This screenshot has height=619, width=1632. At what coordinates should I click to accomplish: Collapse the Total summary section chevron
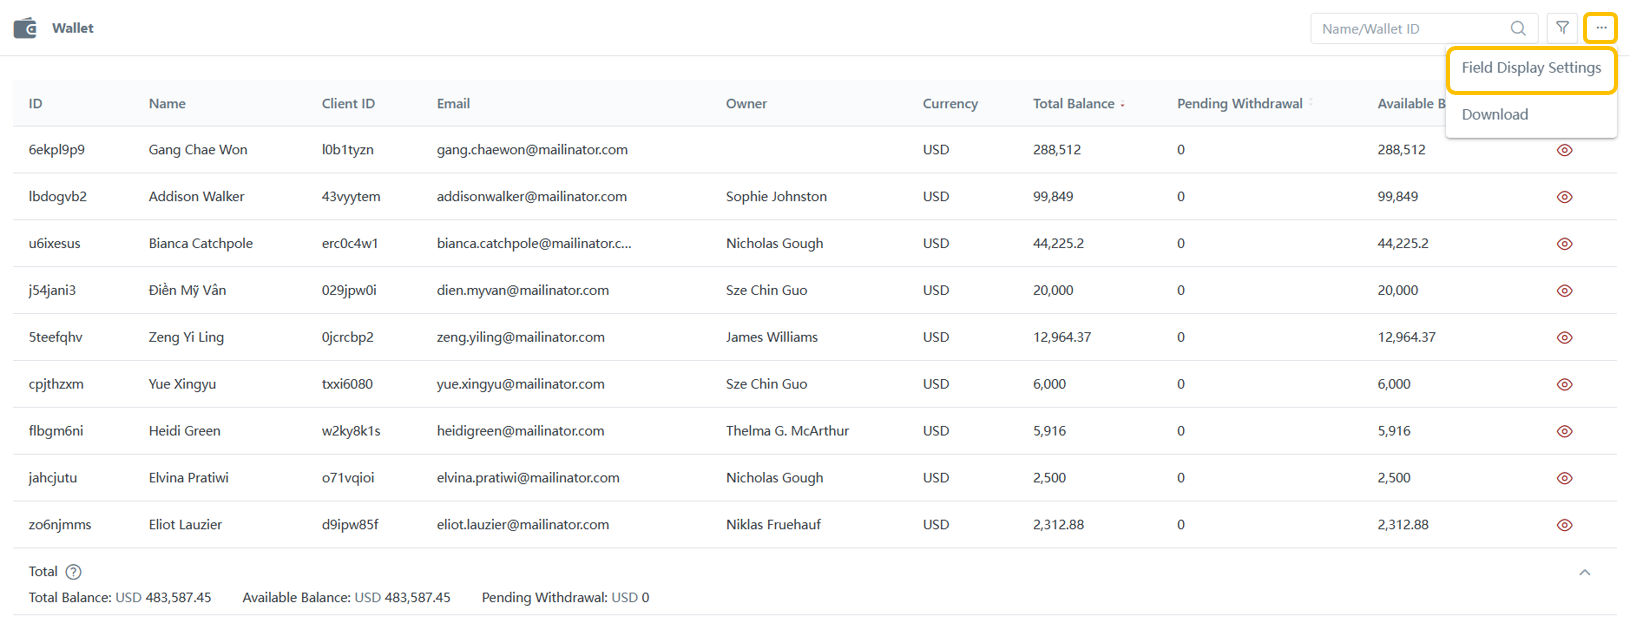pyautogui.click(x=1584, y=572)
